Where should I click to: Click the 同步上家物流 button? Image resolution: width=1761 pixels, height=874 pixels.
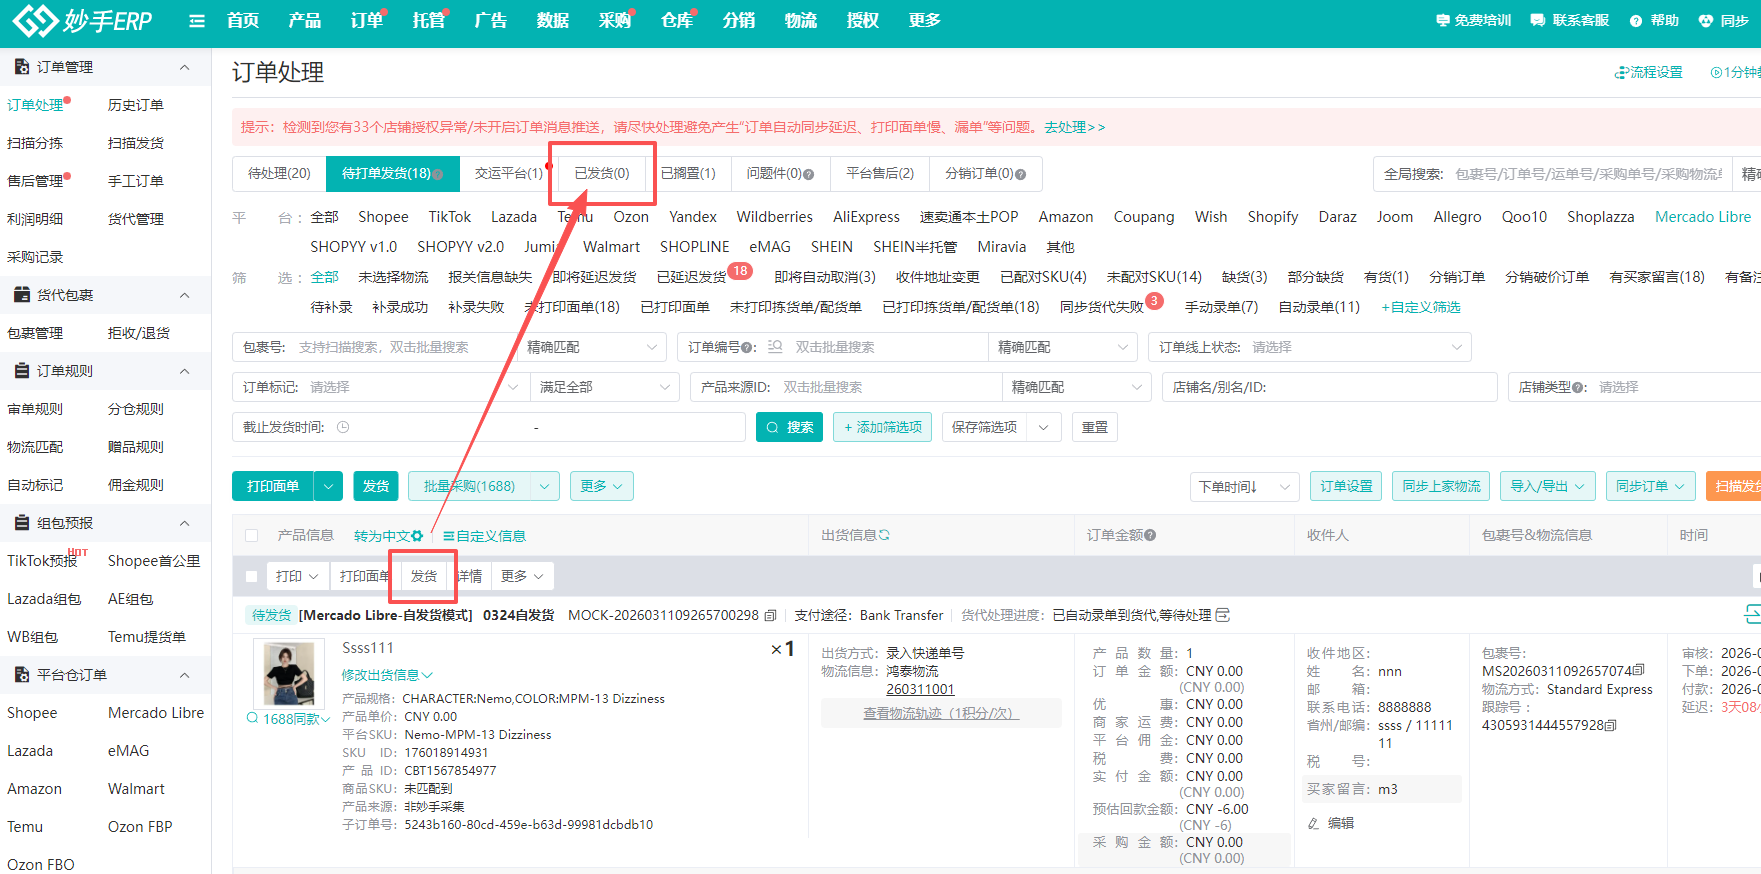click(x=1441, y=486)
